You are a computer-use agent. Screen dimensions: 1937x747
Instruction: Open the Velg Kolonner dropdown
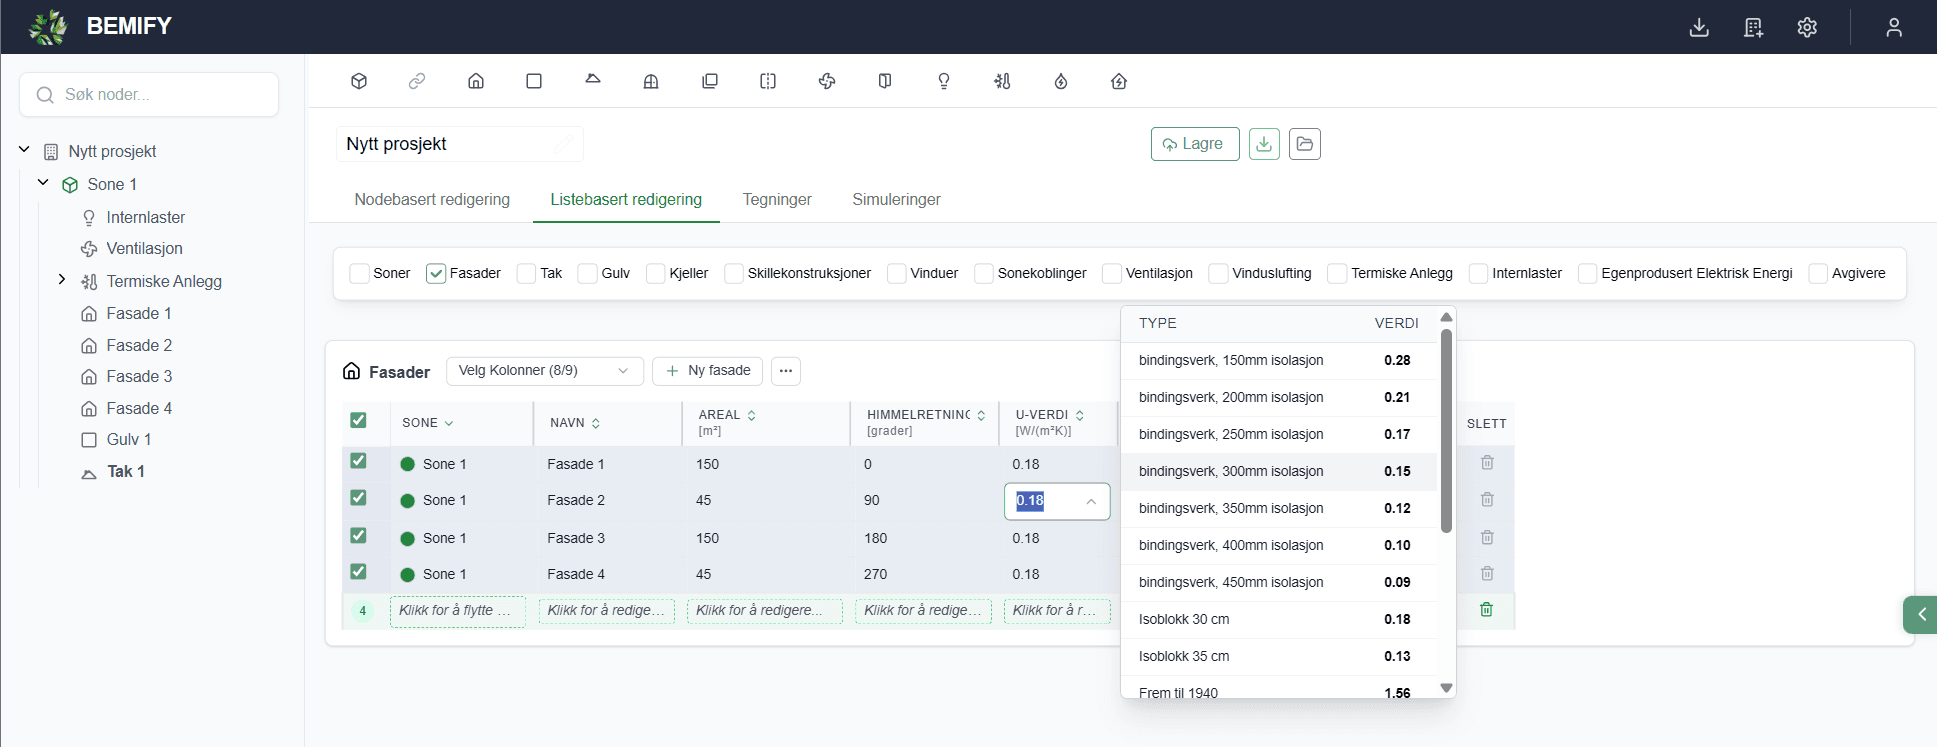point(544,371)
